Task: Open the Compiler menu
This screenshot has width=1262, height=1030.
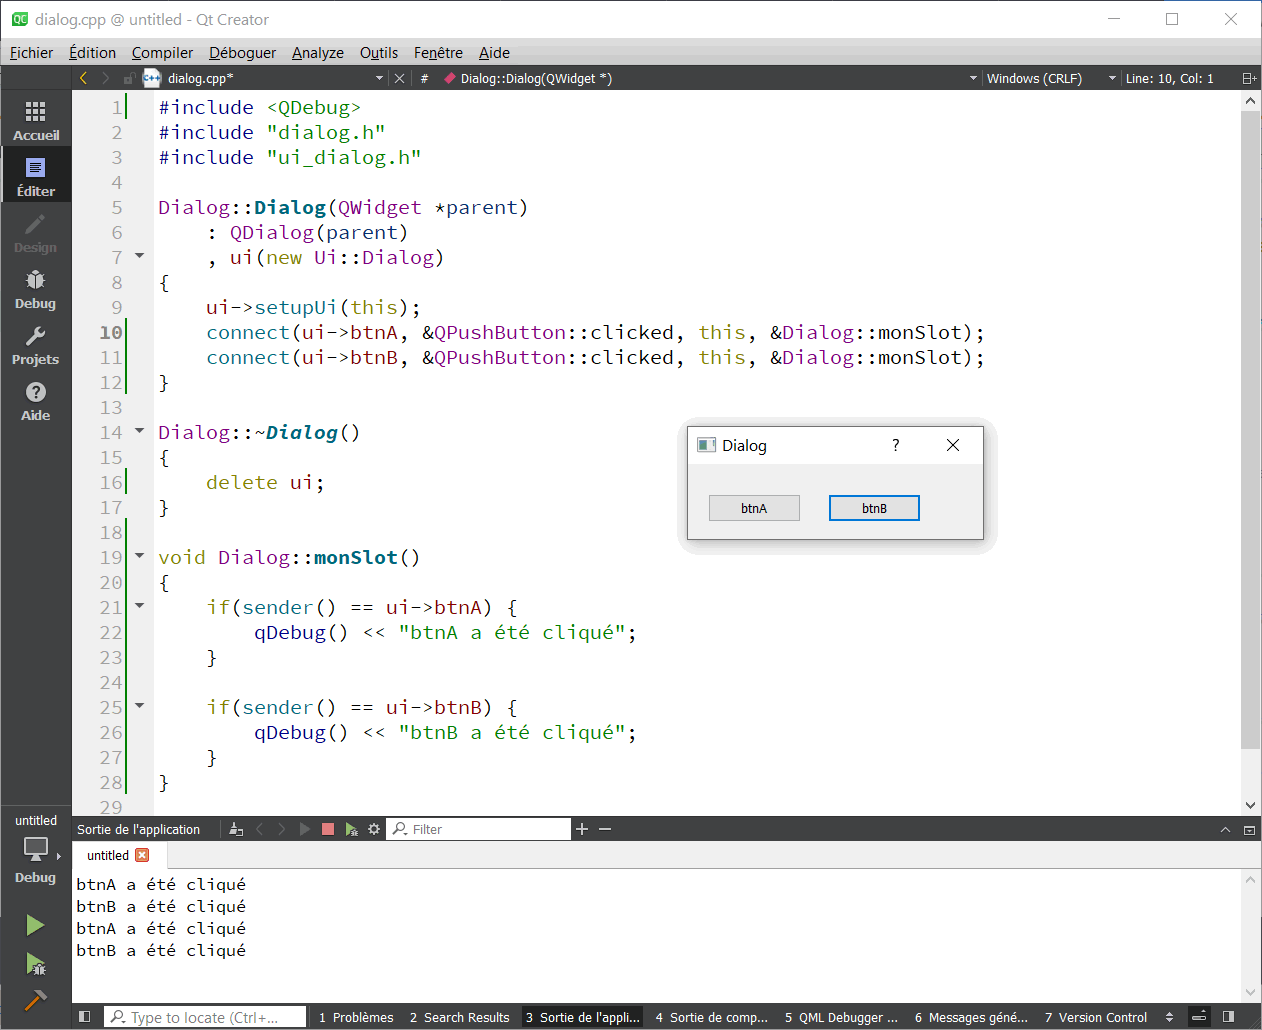Action: click(x=162, y=53)
